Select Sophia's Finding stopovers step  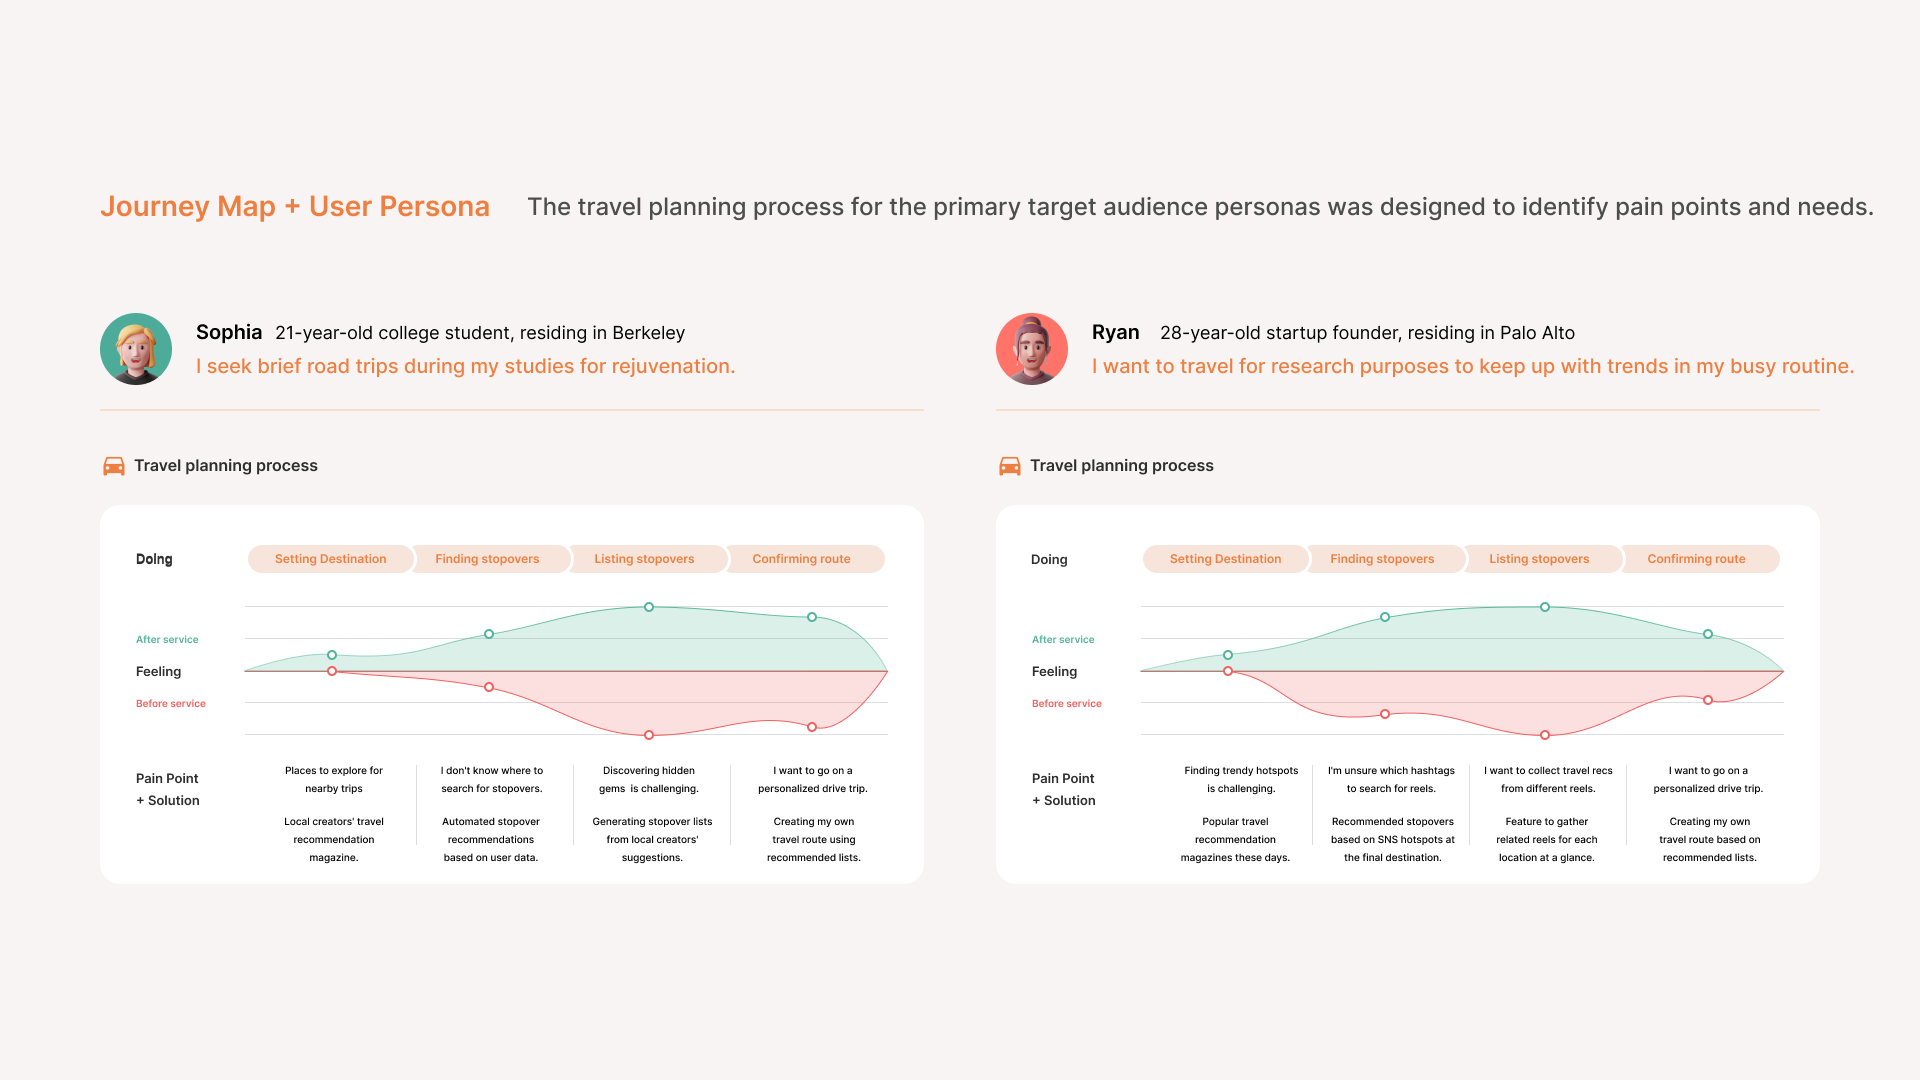(x=487, y=559)
